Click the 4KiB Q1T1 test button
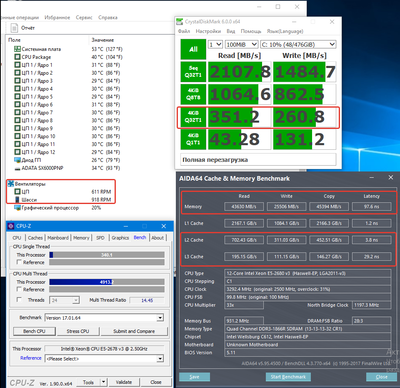Viewport: 400px width, 388px height. point(193,139)
